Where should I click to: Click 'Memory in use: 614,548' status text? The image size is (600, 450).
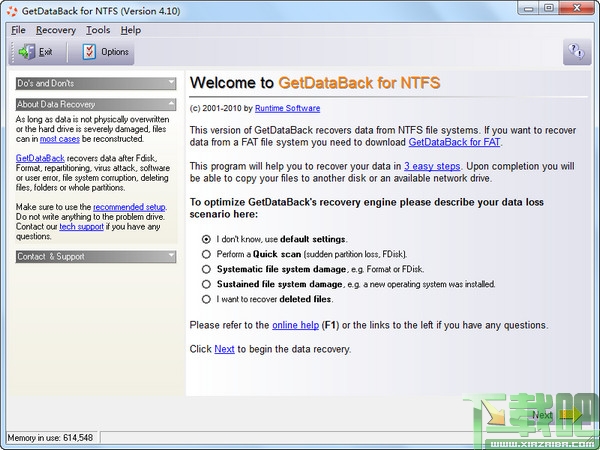tap(50, 437)
